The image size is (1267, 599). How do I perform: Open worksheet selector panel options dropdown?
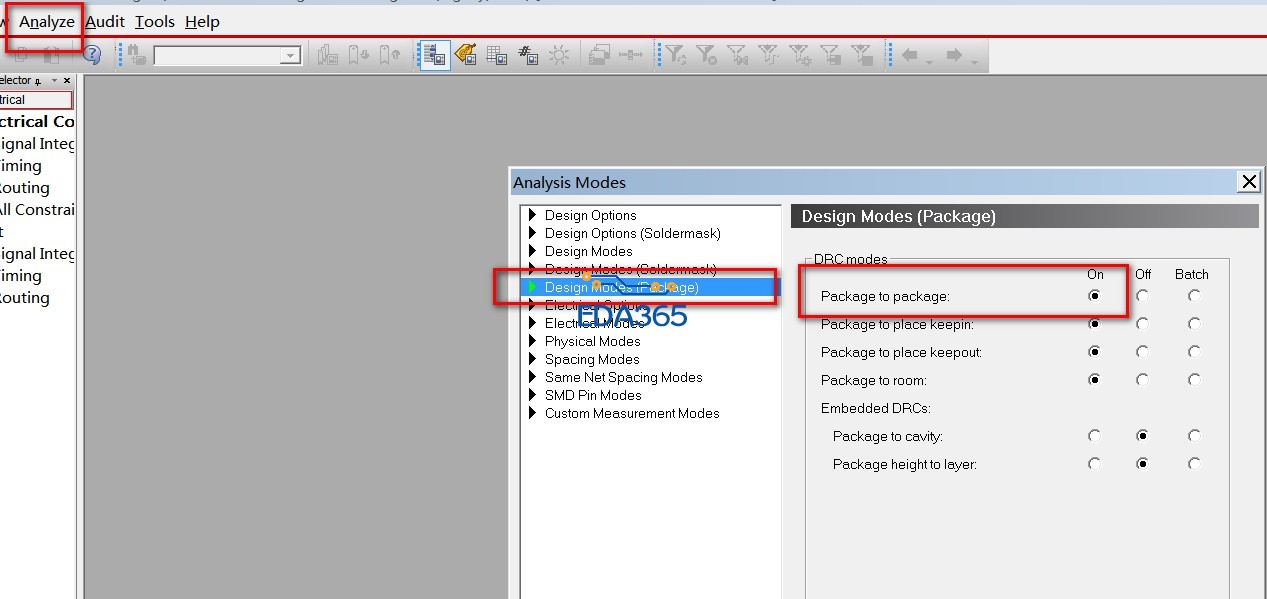coord(54,81)
